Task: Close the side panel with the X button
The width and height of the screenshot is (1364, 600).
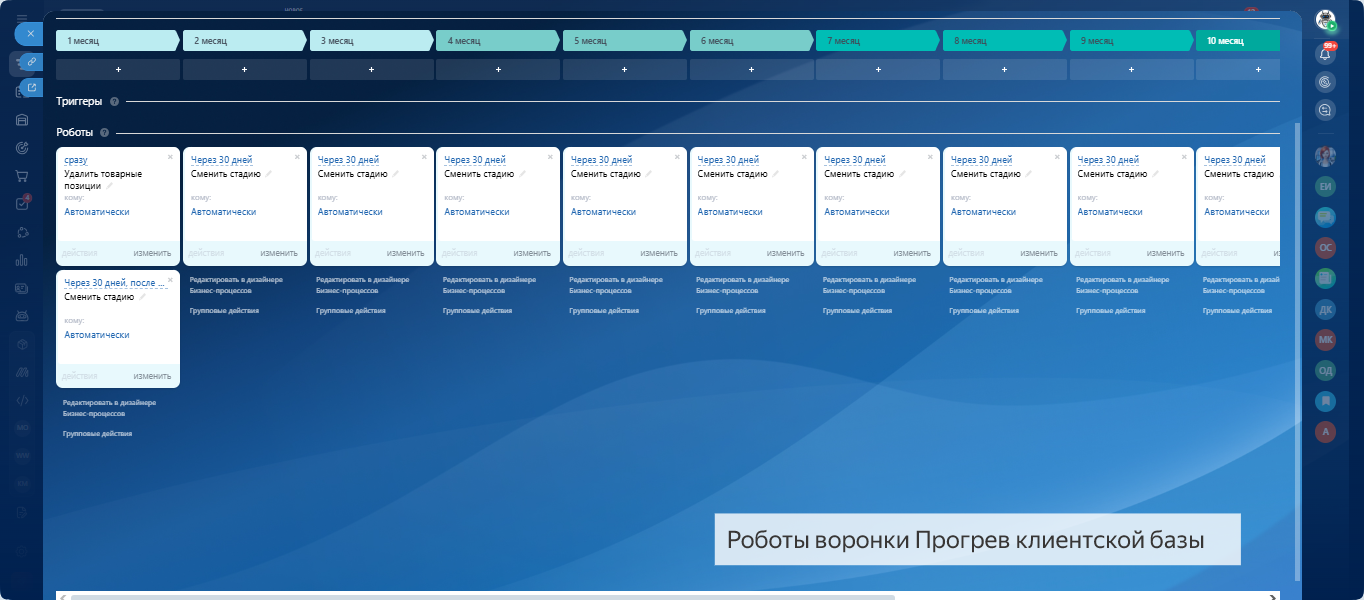Action: tap(30, 33)
